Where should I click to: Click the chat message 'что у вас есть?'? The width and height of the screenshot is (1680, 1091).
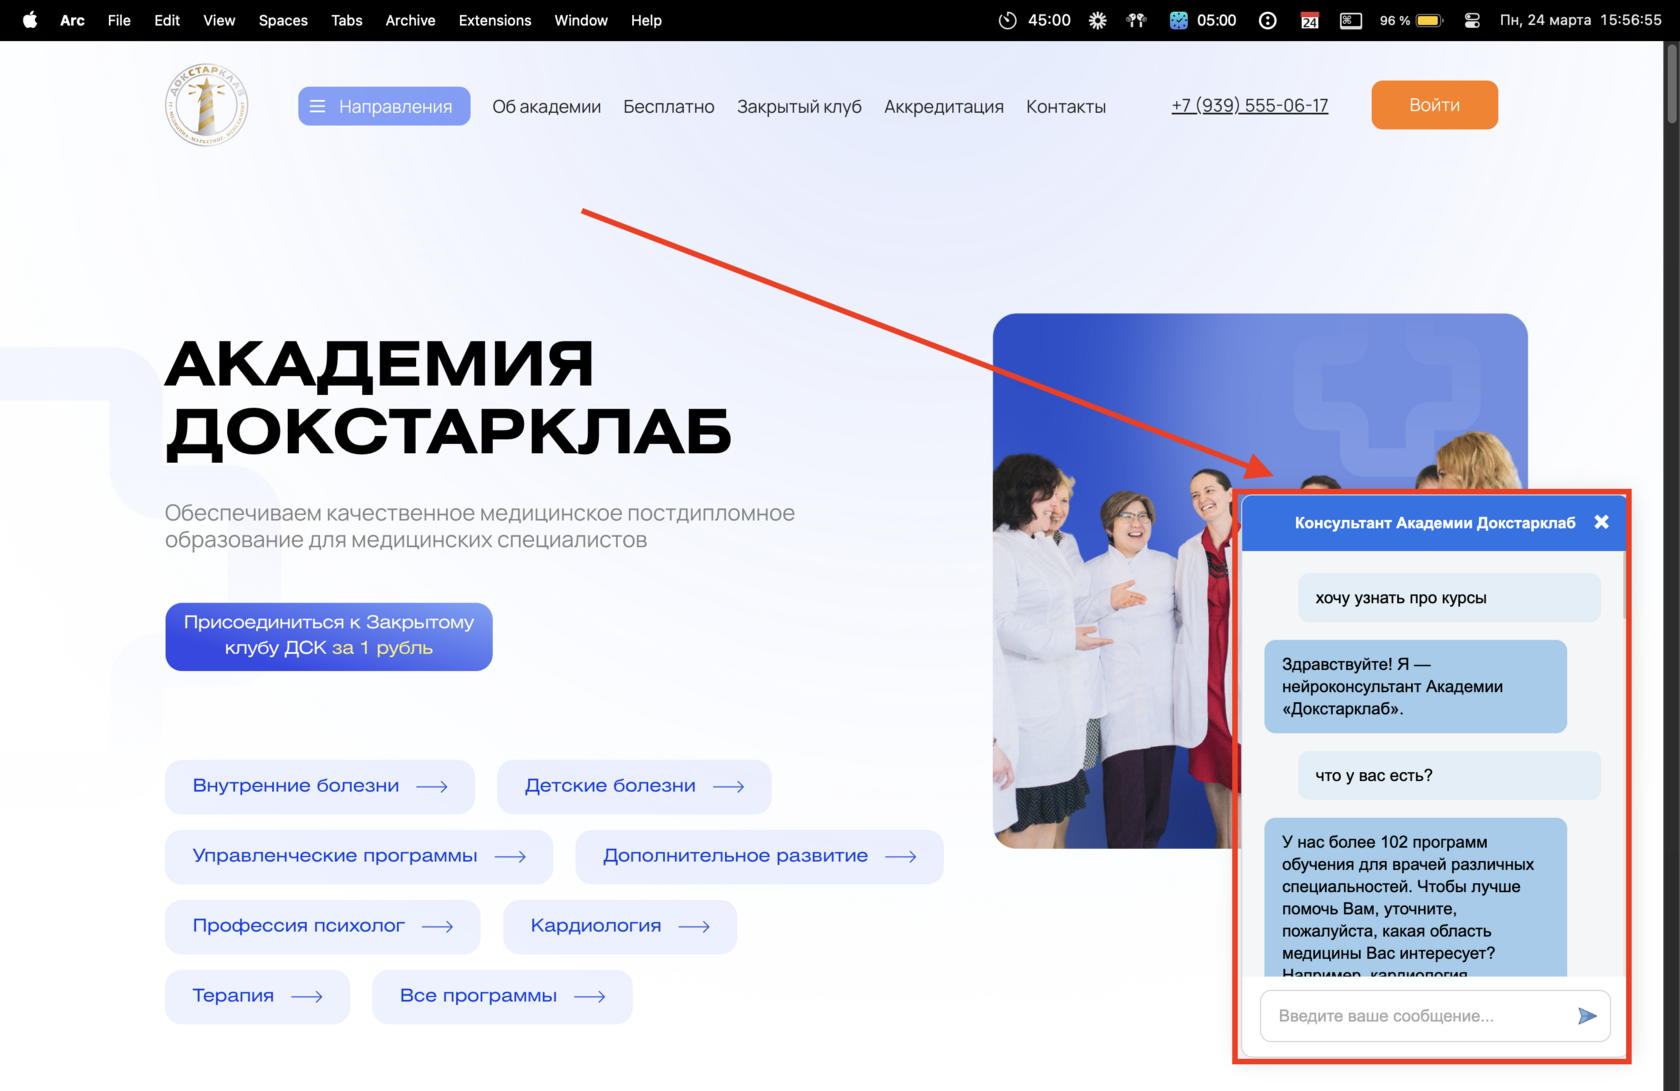tap(1449, 775)
